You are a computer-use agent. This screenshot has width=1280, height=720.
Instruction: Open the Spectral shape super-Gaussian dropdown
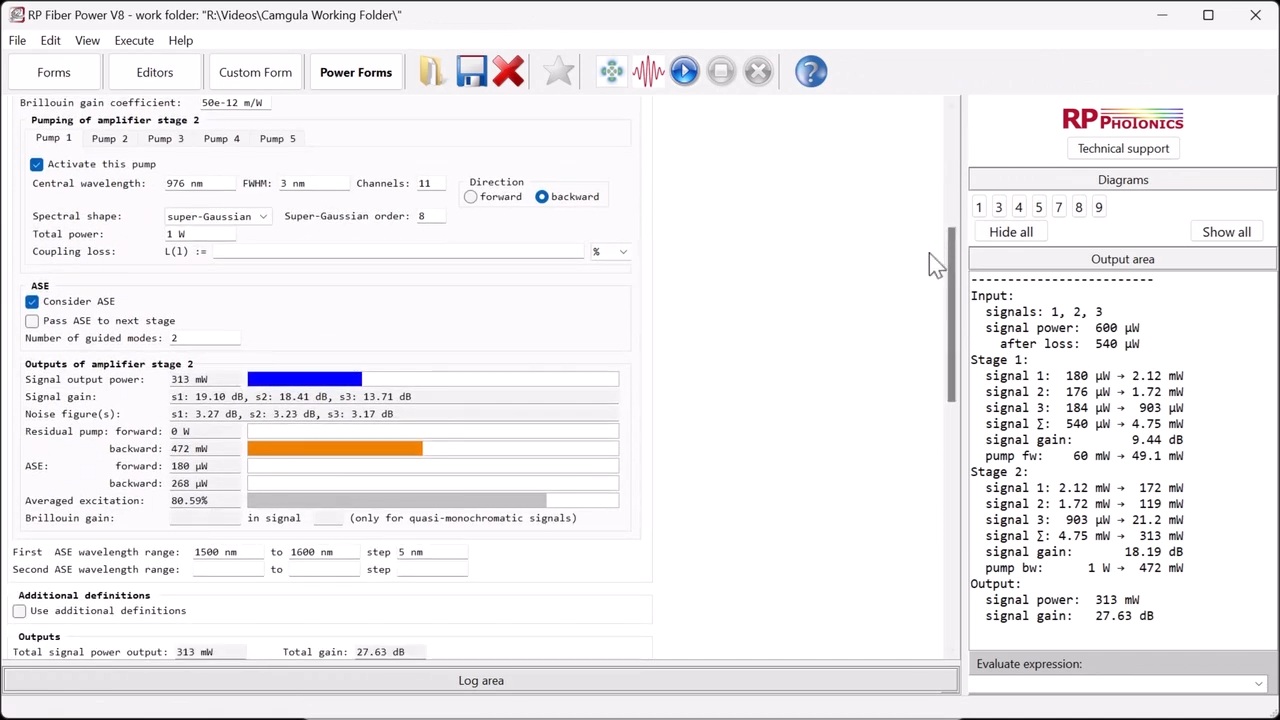[x=217, y=216]
